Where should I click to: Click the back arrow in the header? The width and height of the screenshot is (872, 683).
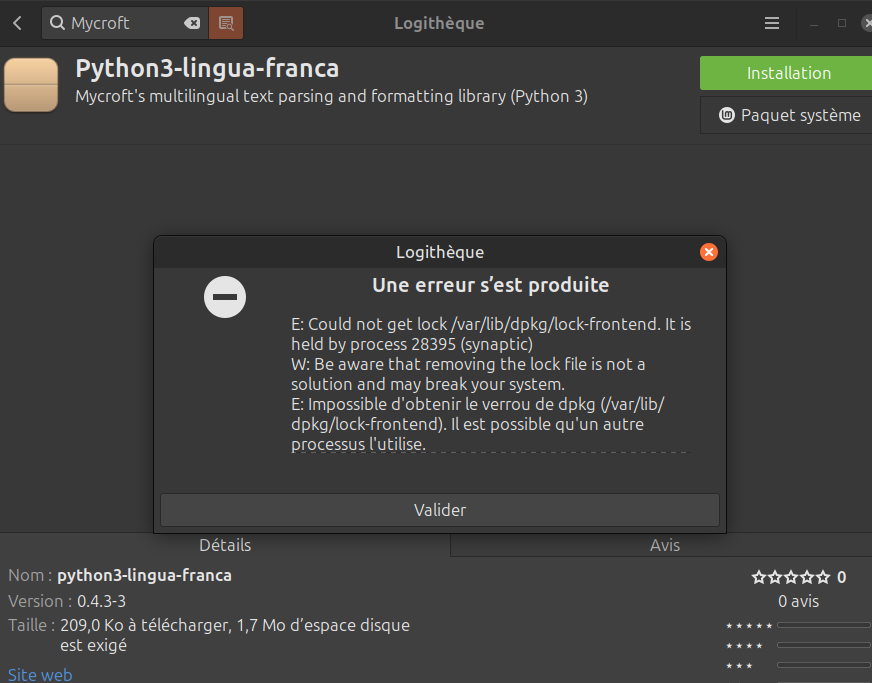point(18,23)
